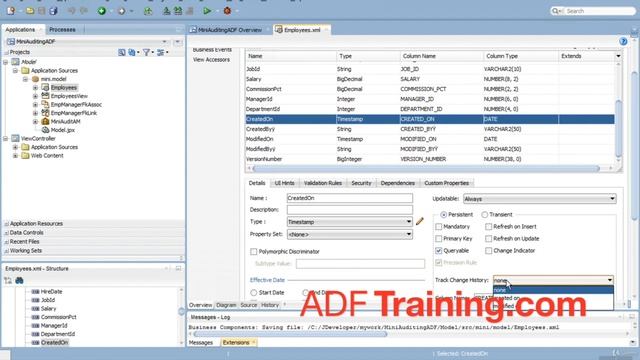Viewport: 640px width, 360px height.
Task: Open the Updatable dropdown showing Always
Action: coord(540,199)
